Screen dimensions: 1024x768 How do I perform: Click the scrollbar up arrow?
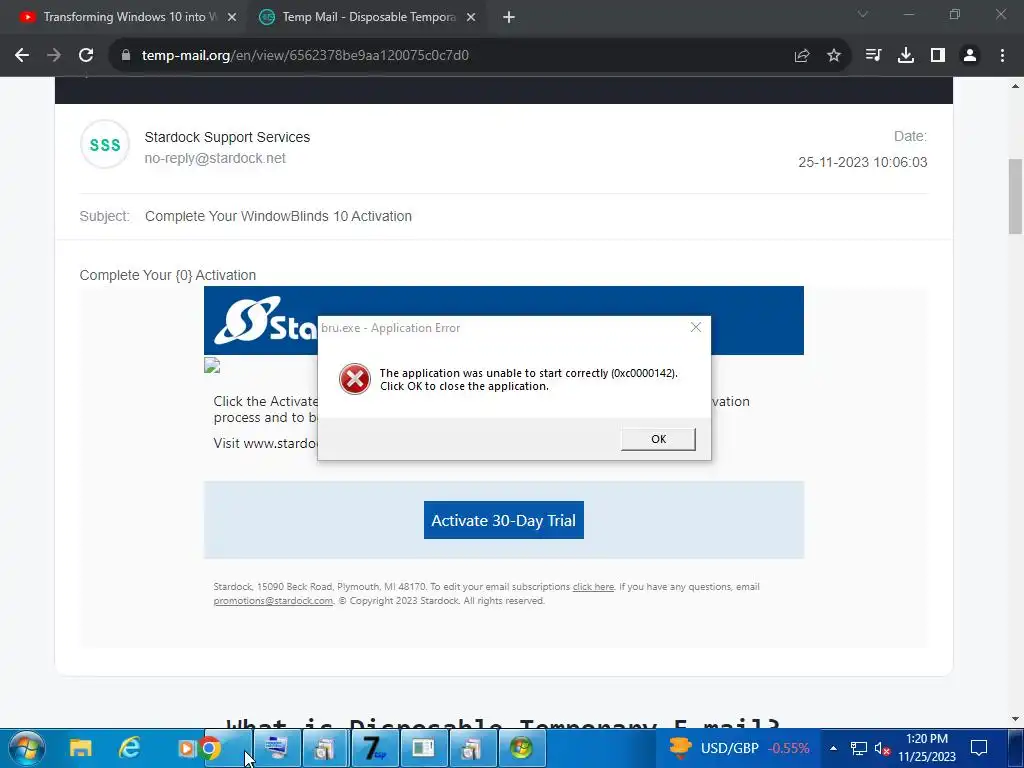(1016, 86)
